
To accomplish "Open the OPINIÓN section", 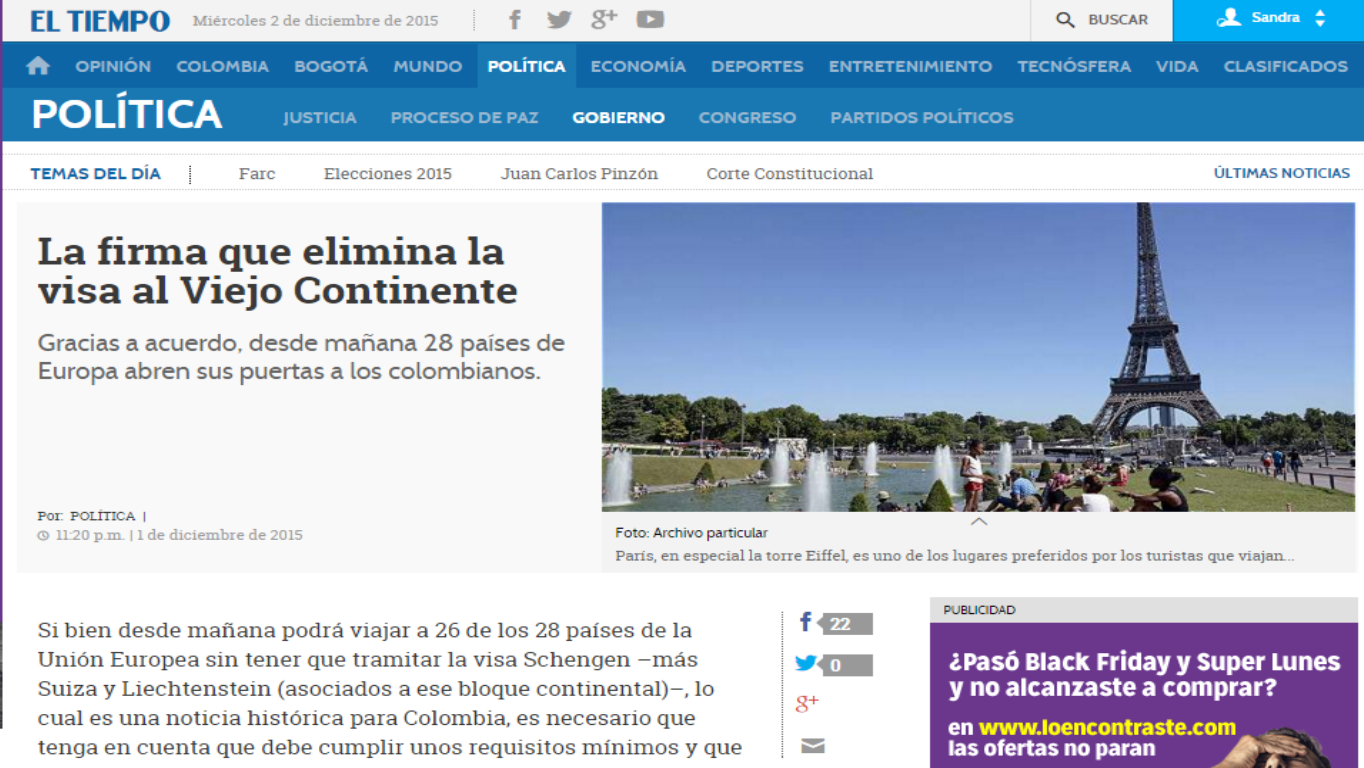I will (113, 66).
